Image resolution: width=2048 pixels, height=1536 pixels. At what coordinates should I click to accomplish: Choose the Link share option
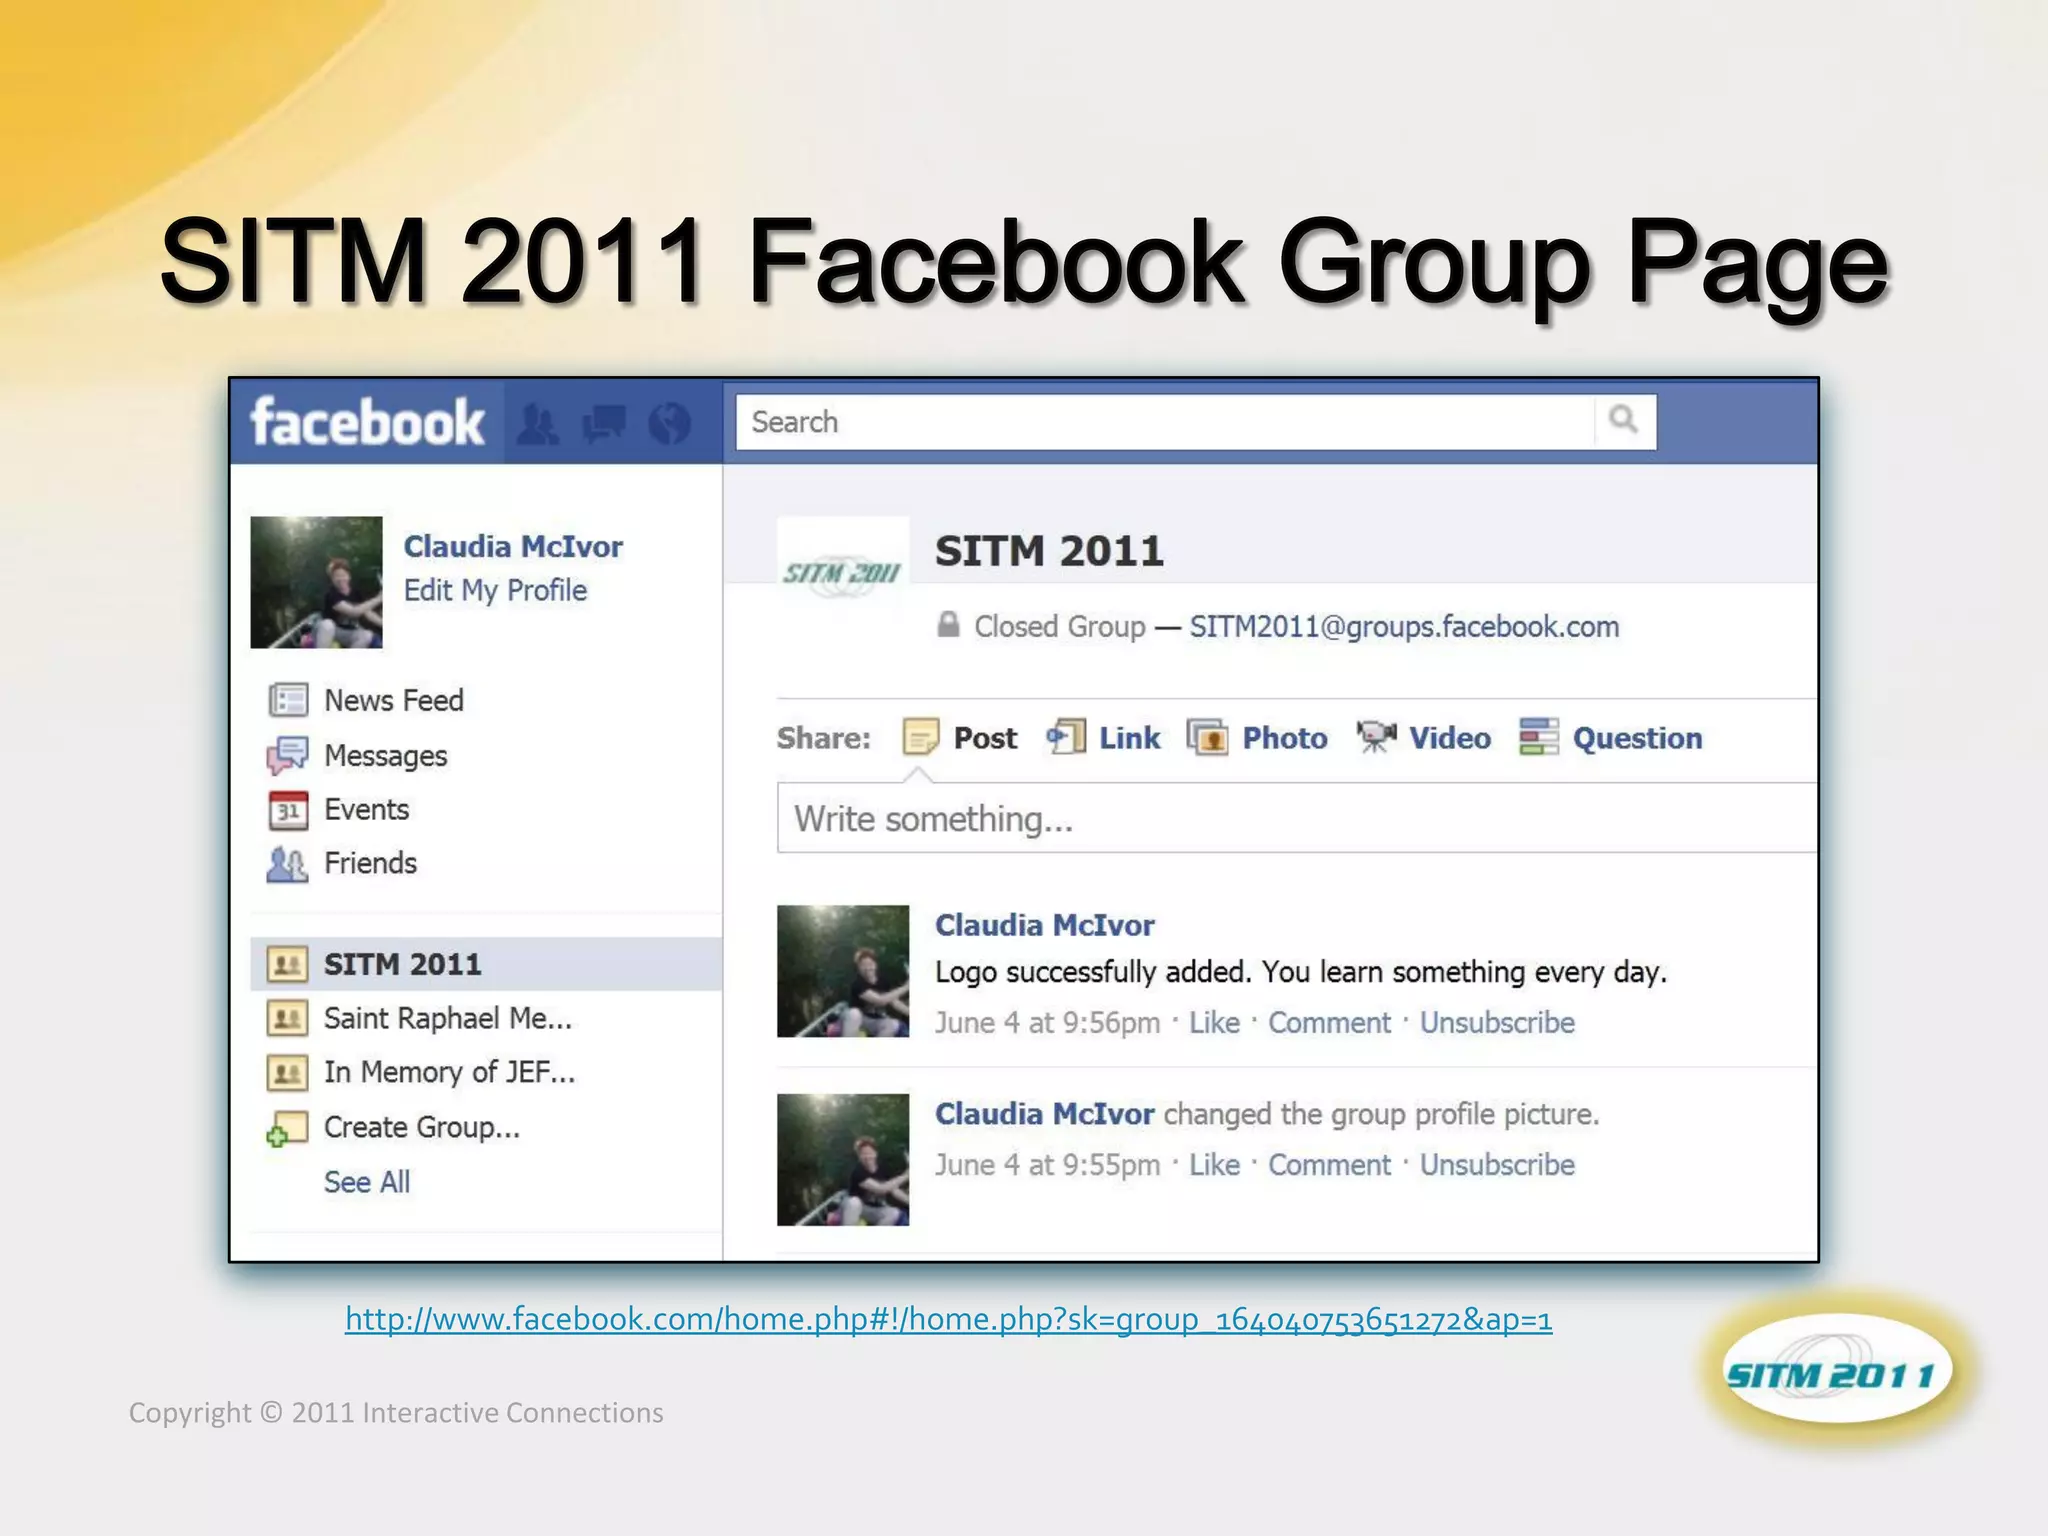[x=1128, y=738]
